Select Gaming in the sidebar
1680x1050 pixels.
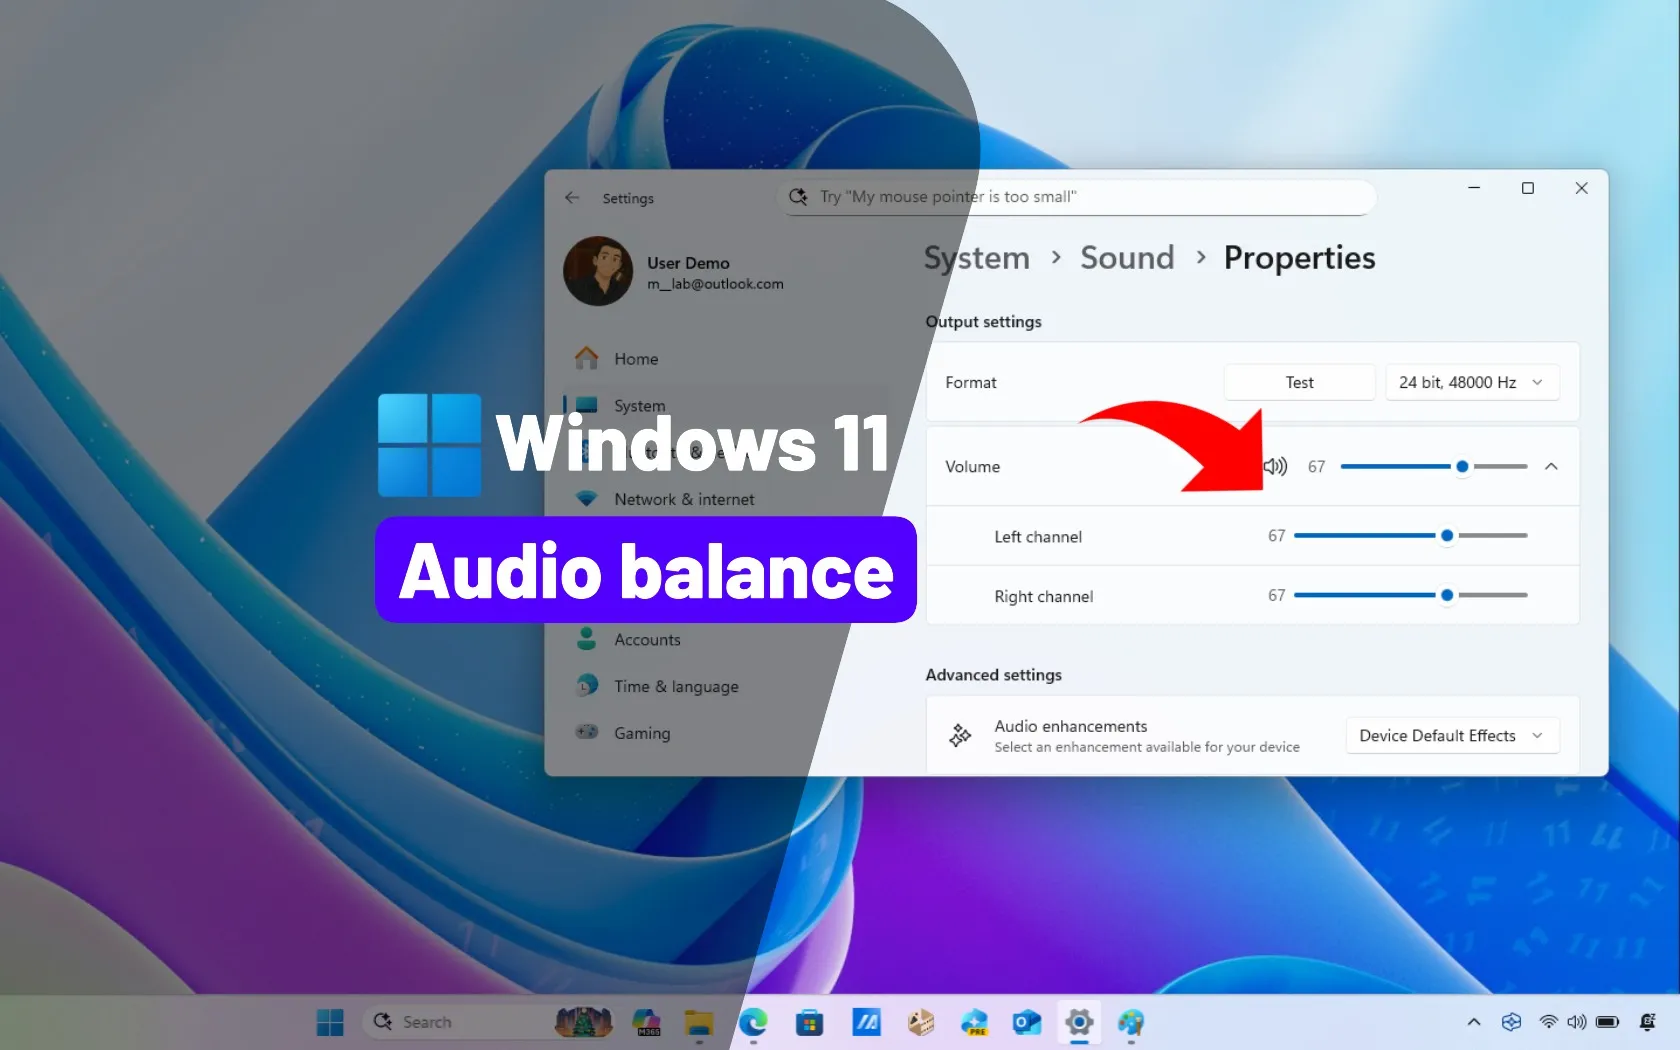[642, 733]
